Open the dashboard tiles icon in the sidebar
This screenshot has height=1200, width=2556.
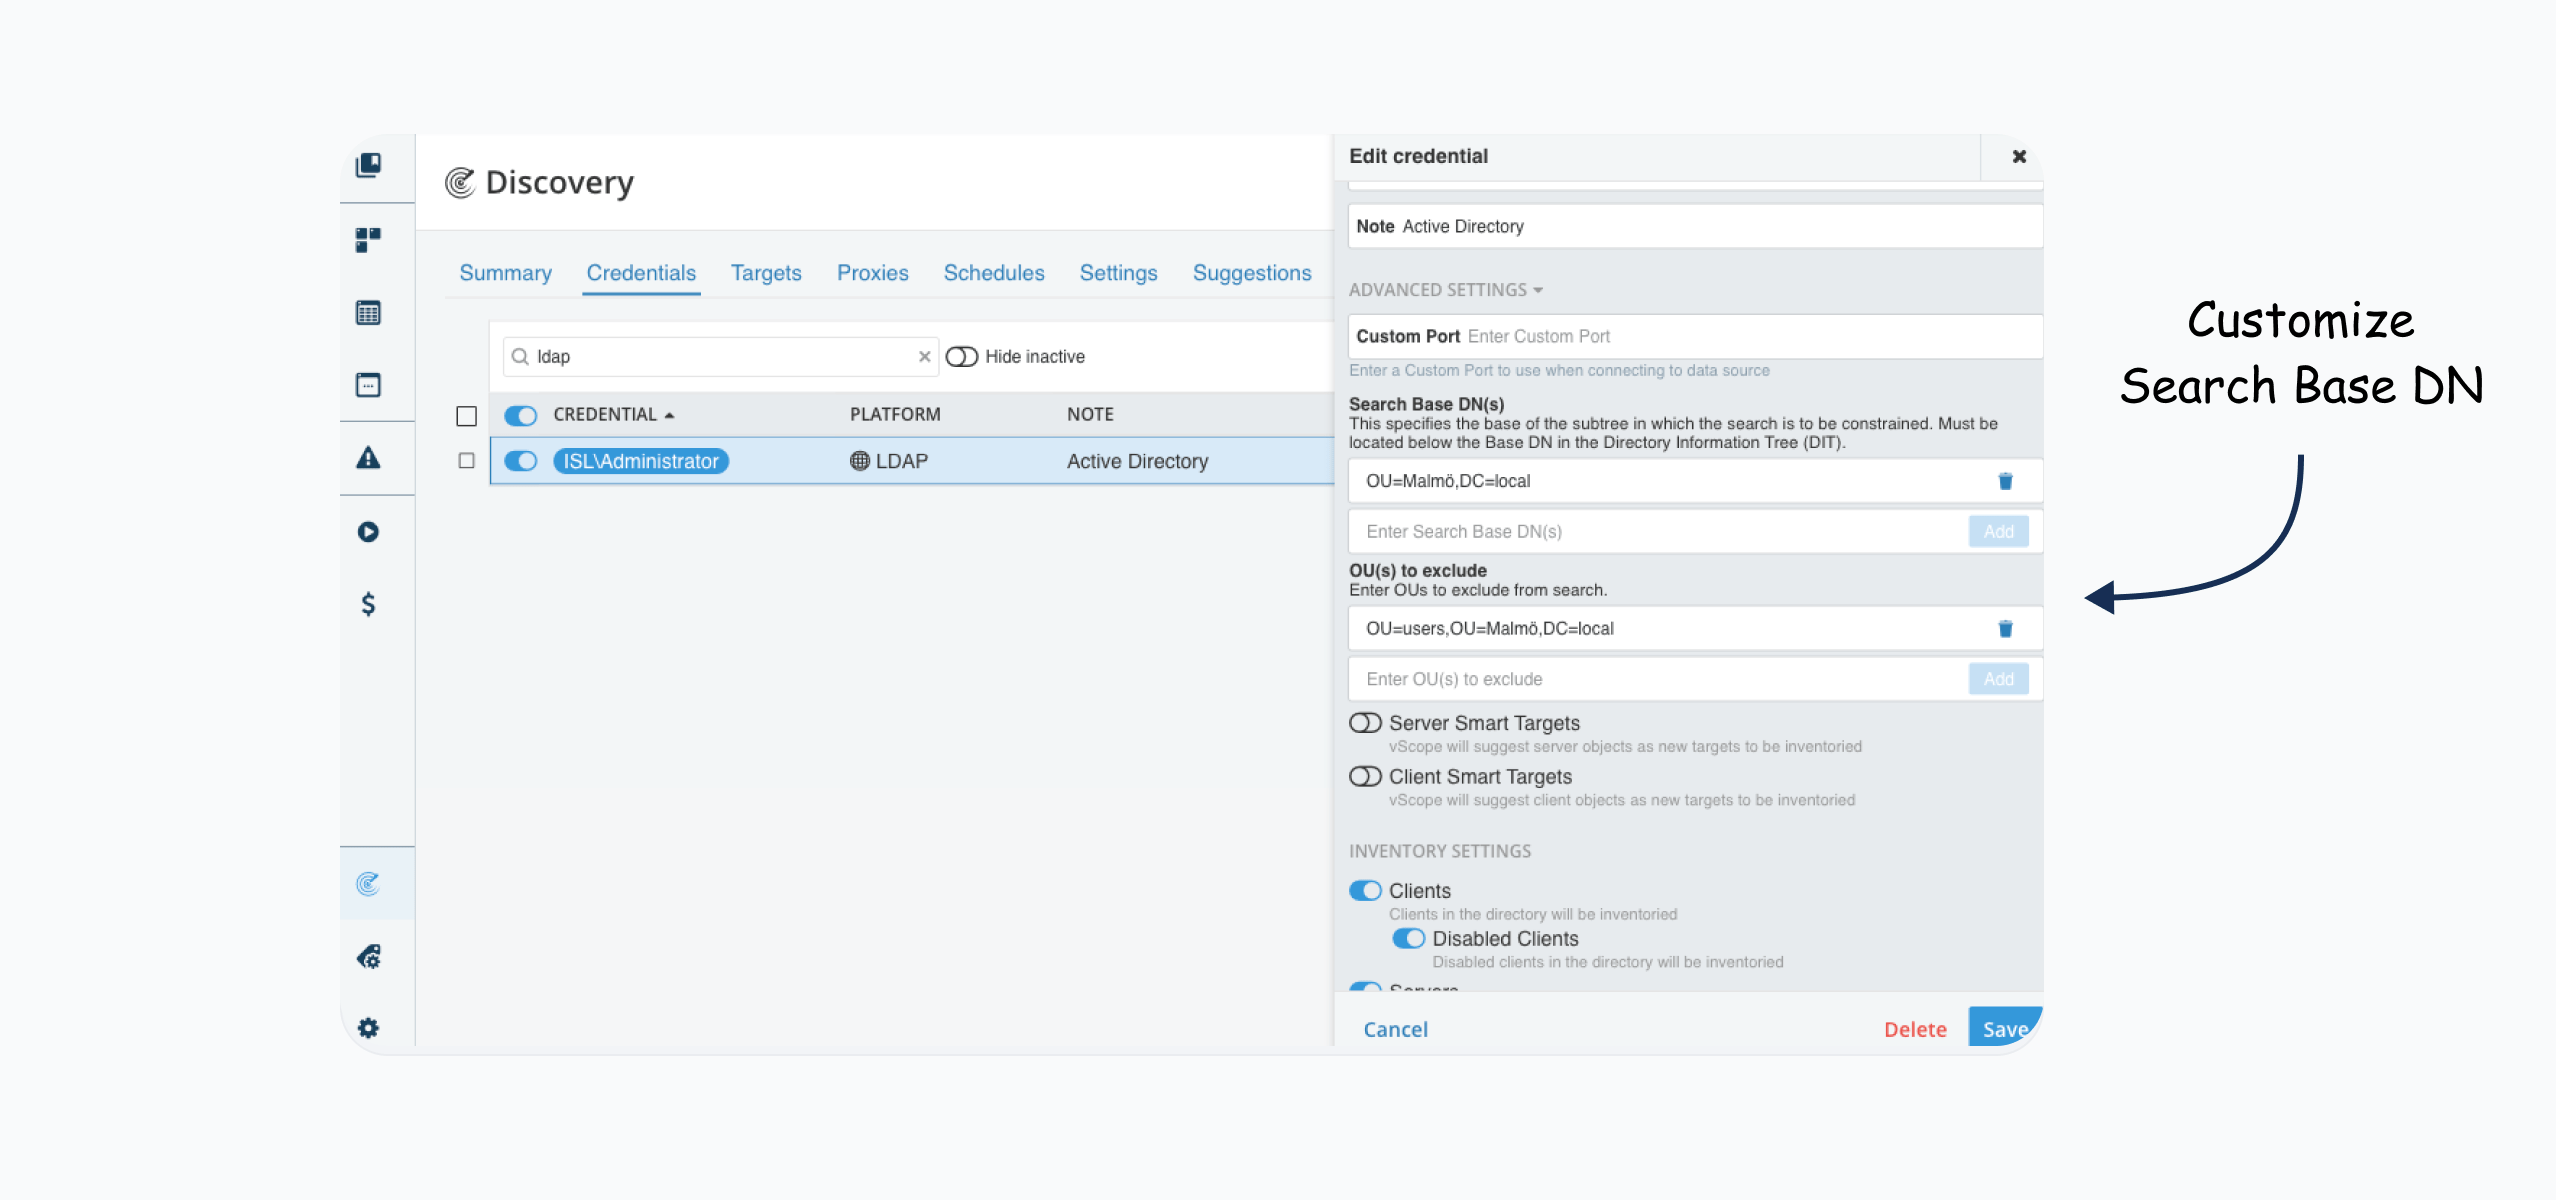click(368, 240)
